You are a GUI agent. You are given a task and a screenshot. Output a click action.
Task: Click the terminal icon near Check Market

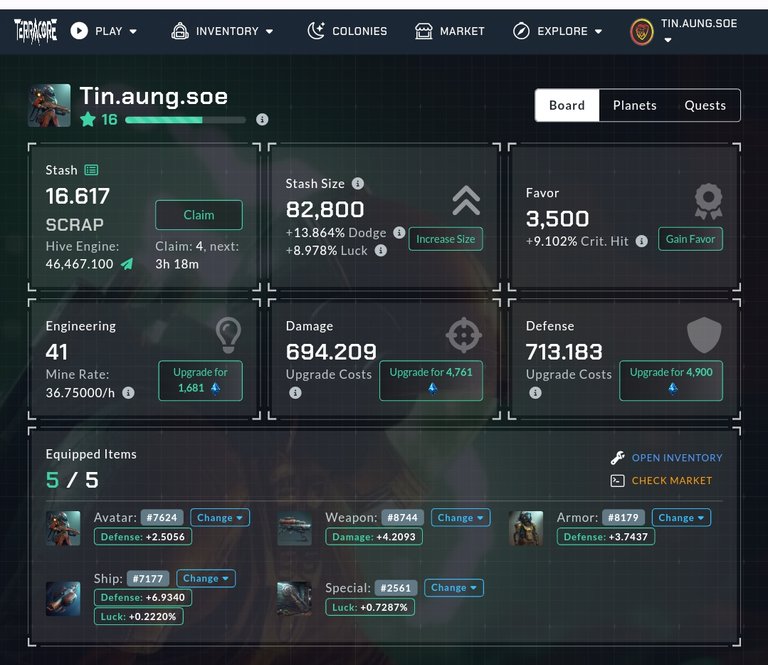tap(618, 481)
